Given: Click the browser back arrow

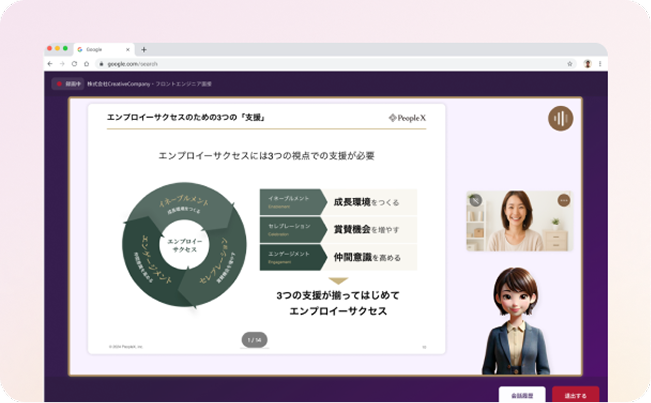Looking at the screenshot, I should pos(51,63).
